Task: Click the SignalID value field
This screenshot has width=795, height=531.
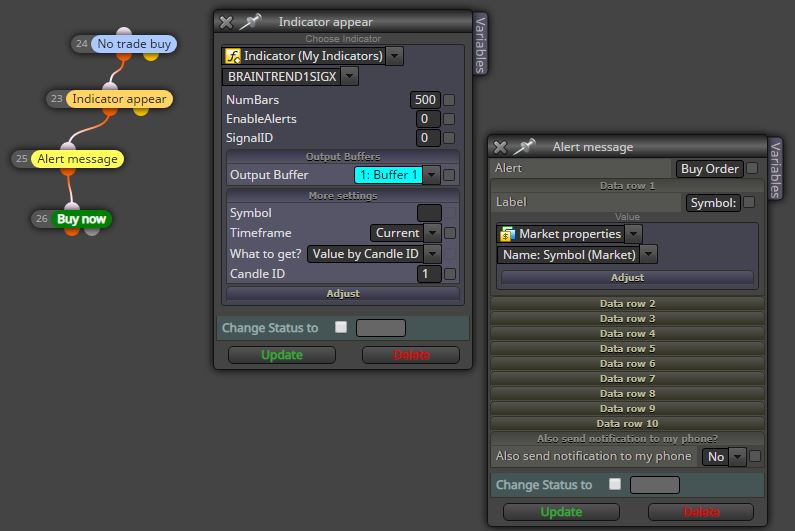Action: pos(428,138)
